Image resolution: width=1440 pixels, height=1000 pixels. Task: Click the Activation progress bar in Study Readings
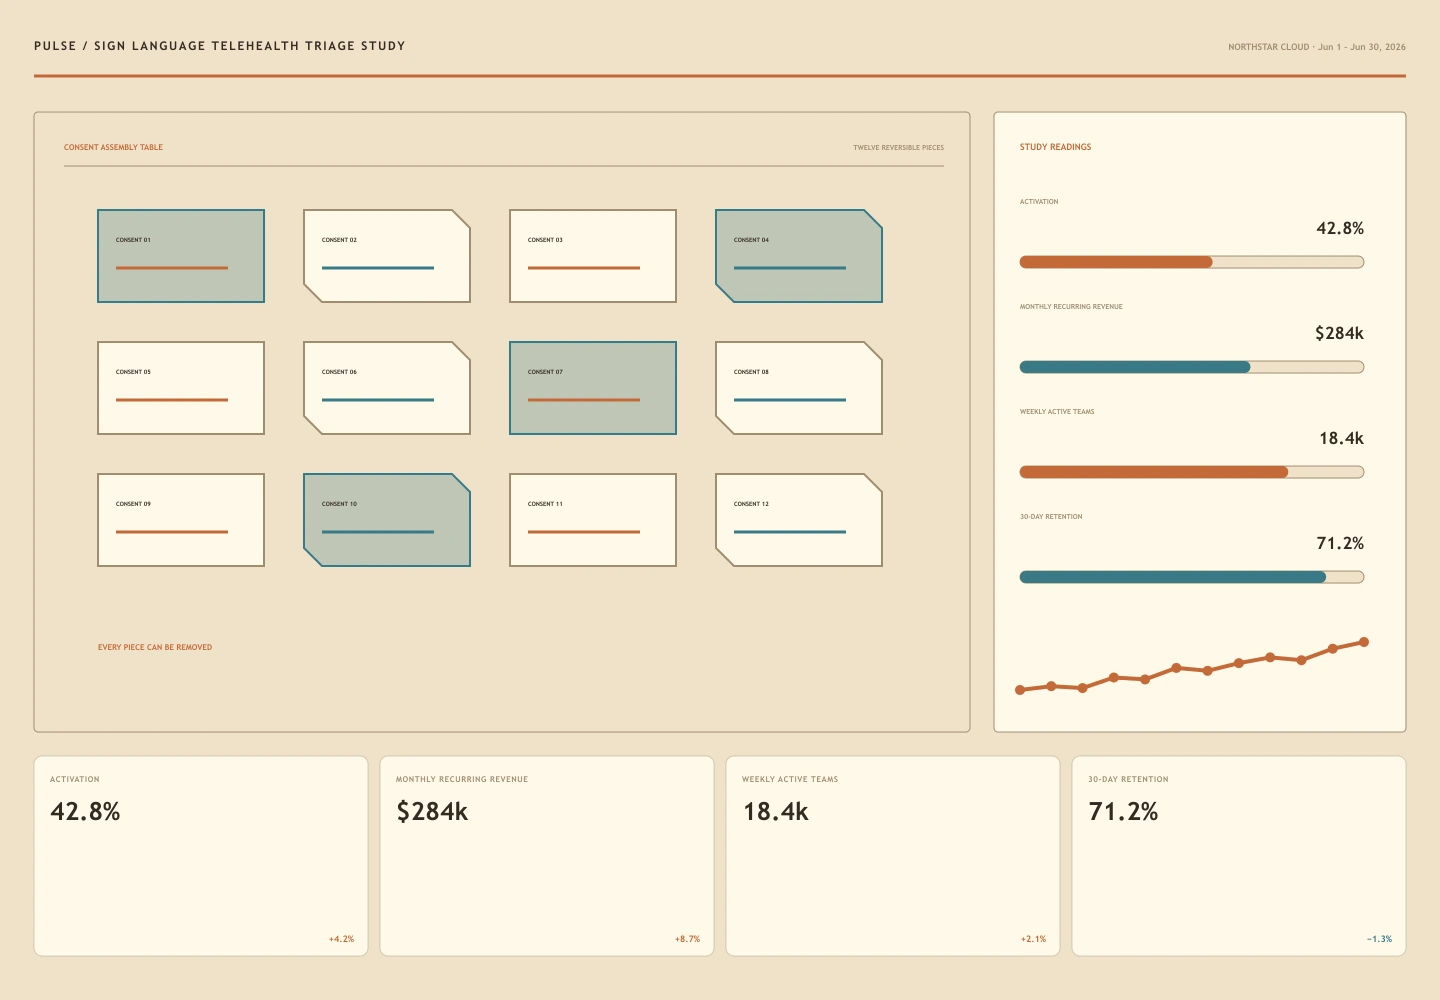click(x=1192, y=262)
